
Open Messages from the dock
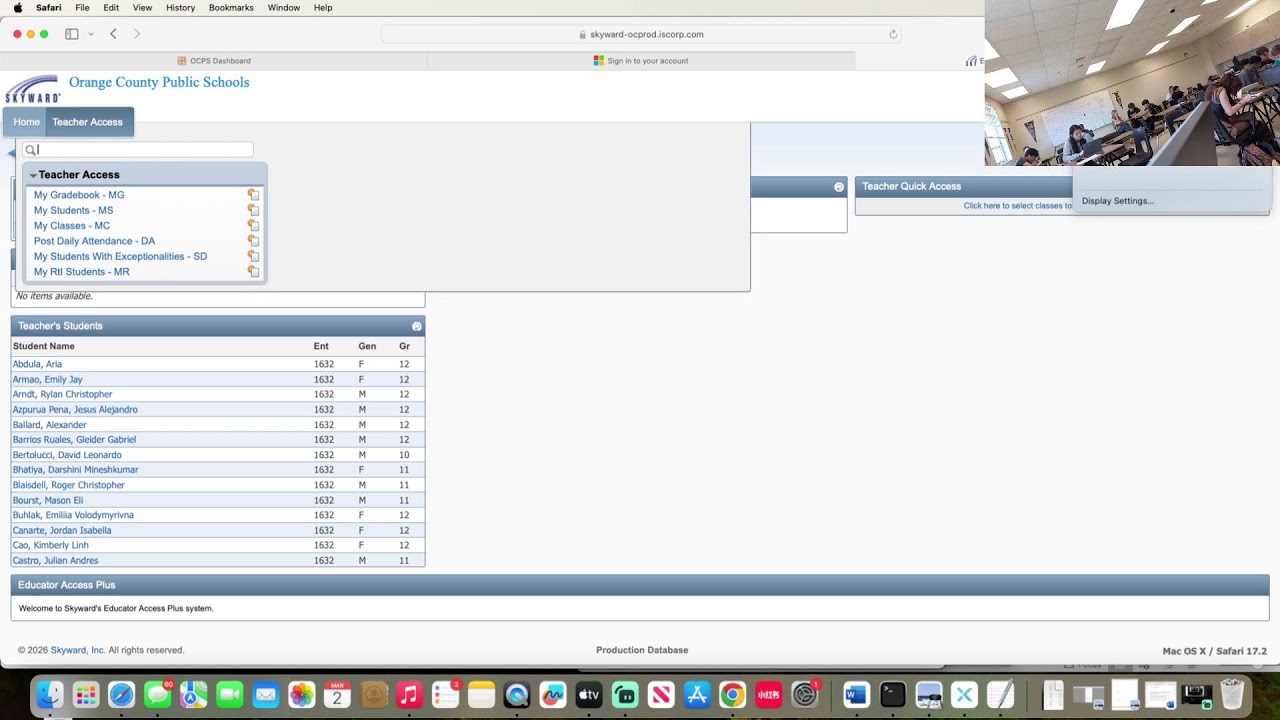158,694
